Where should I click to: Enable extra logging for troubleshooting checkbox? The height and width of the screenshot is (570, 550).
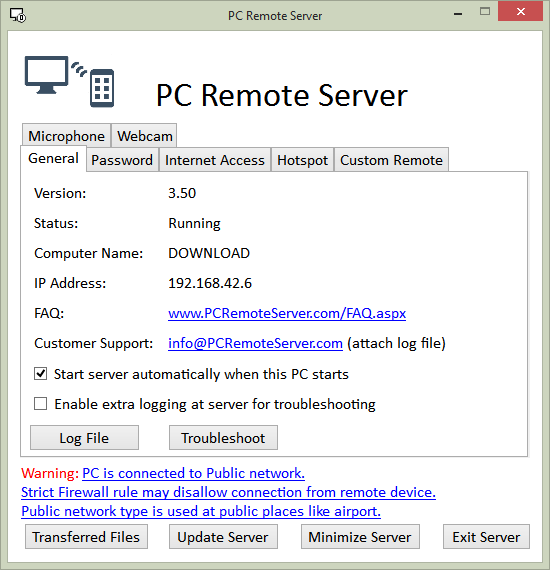[x=40, y=404]
